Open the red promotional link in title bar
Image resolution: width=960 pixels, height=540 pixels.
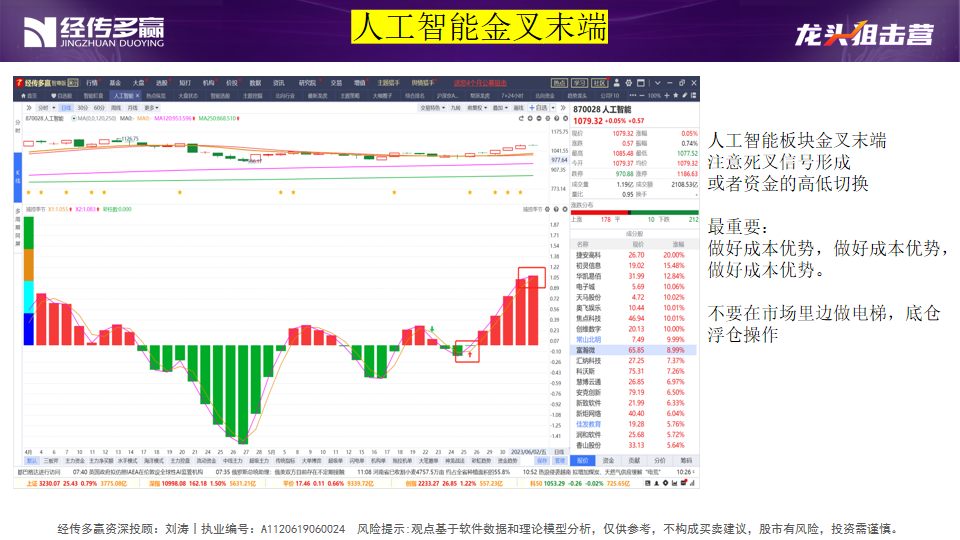coord(480,83)
